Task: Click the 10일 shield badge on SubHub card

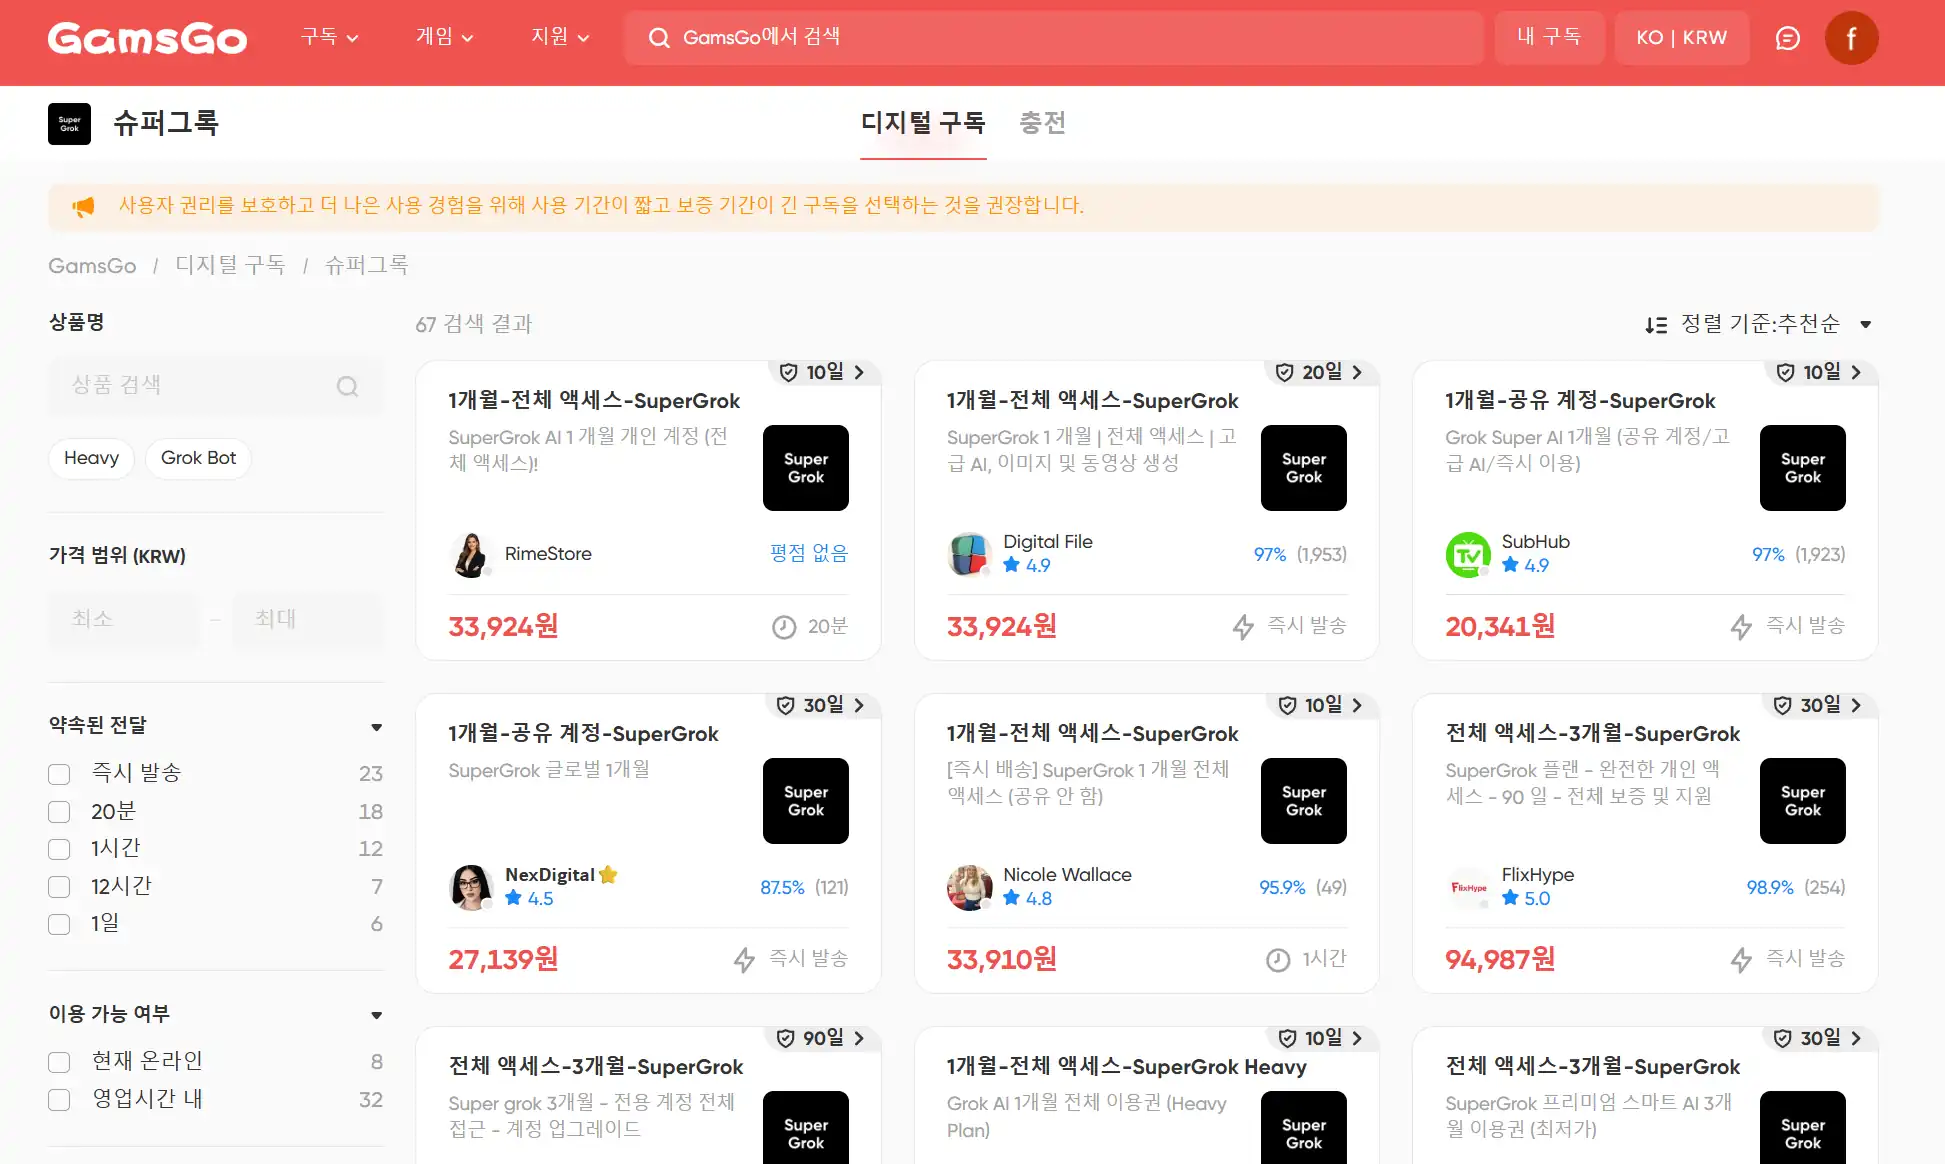Action: 1821,372
